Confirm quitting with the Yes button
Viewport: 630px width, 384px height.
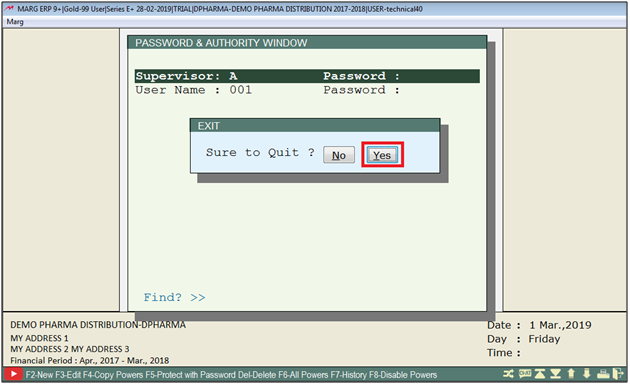(382, 155)
